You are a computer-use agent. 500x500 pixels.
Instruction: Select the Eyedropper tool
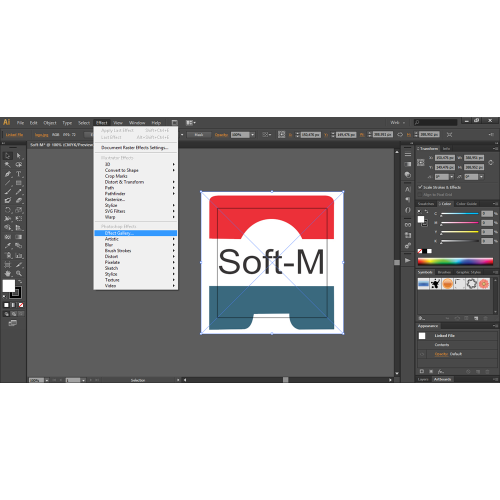point(8,246)
